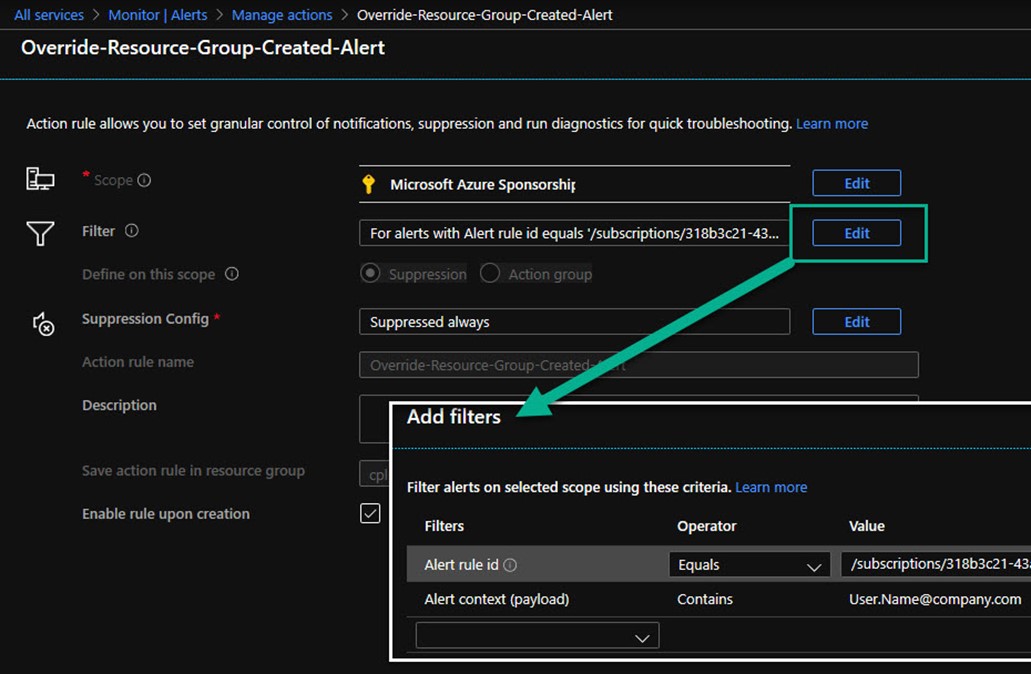Image resolution: width=1031 pixels, height=674 pixels.
Task: Select the Suppression radio button
Action: click(371, 273)
